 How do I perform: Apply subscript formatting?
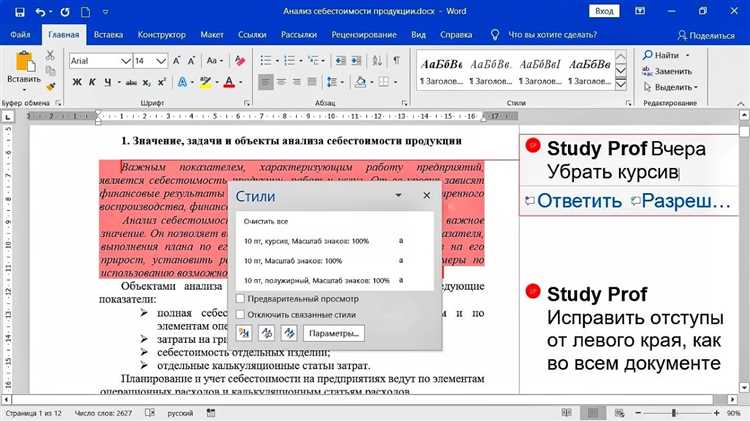coord(147,83)
